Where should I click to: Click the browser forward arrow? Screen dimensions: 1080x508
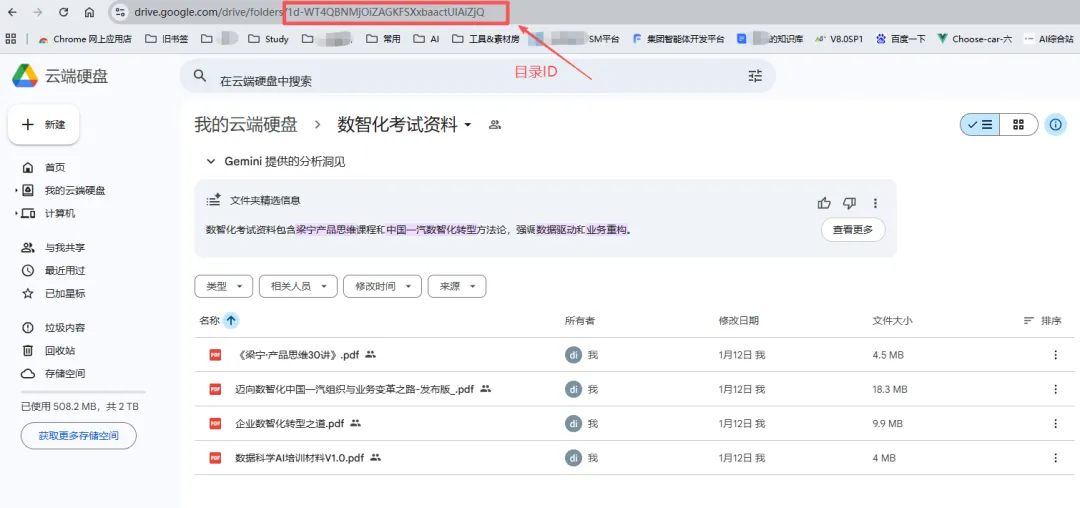coord(38,12)
